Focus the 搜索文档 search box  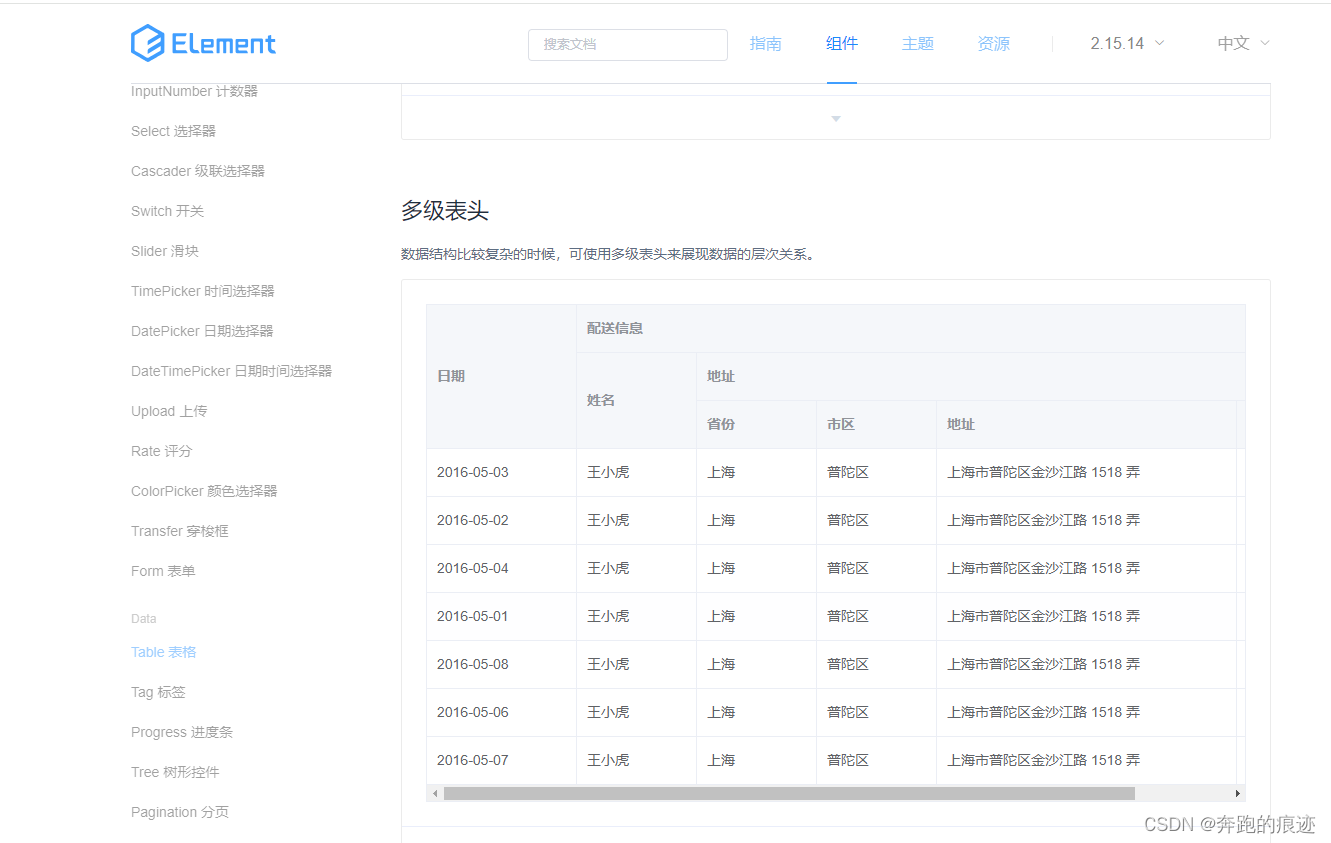click(x=628, y=44)
